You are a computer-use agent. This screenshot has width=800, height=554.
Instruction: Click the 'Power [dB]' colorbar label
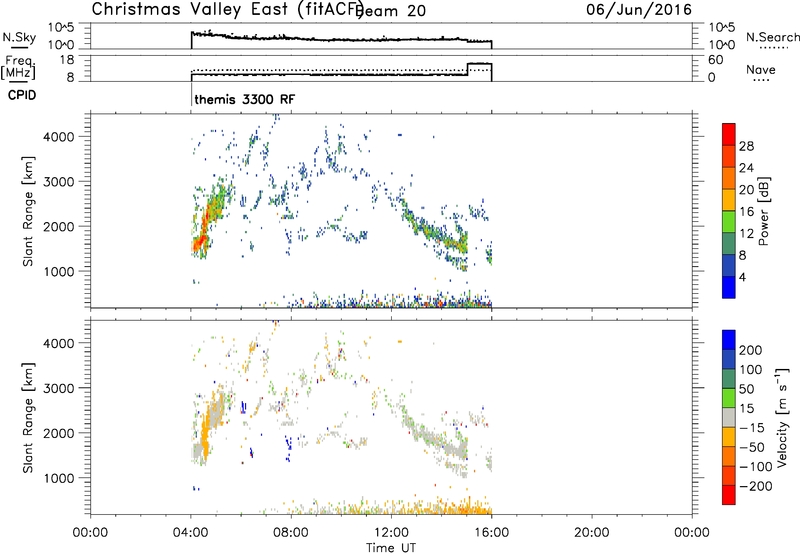click(x=763, y=211)
